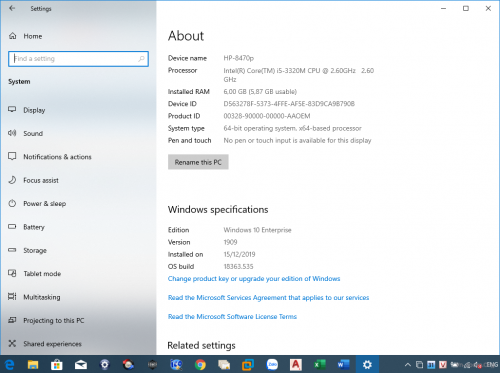Screen dimensions: 500x373
Task: Click the Rename this PC button
Action: (198, 162)
